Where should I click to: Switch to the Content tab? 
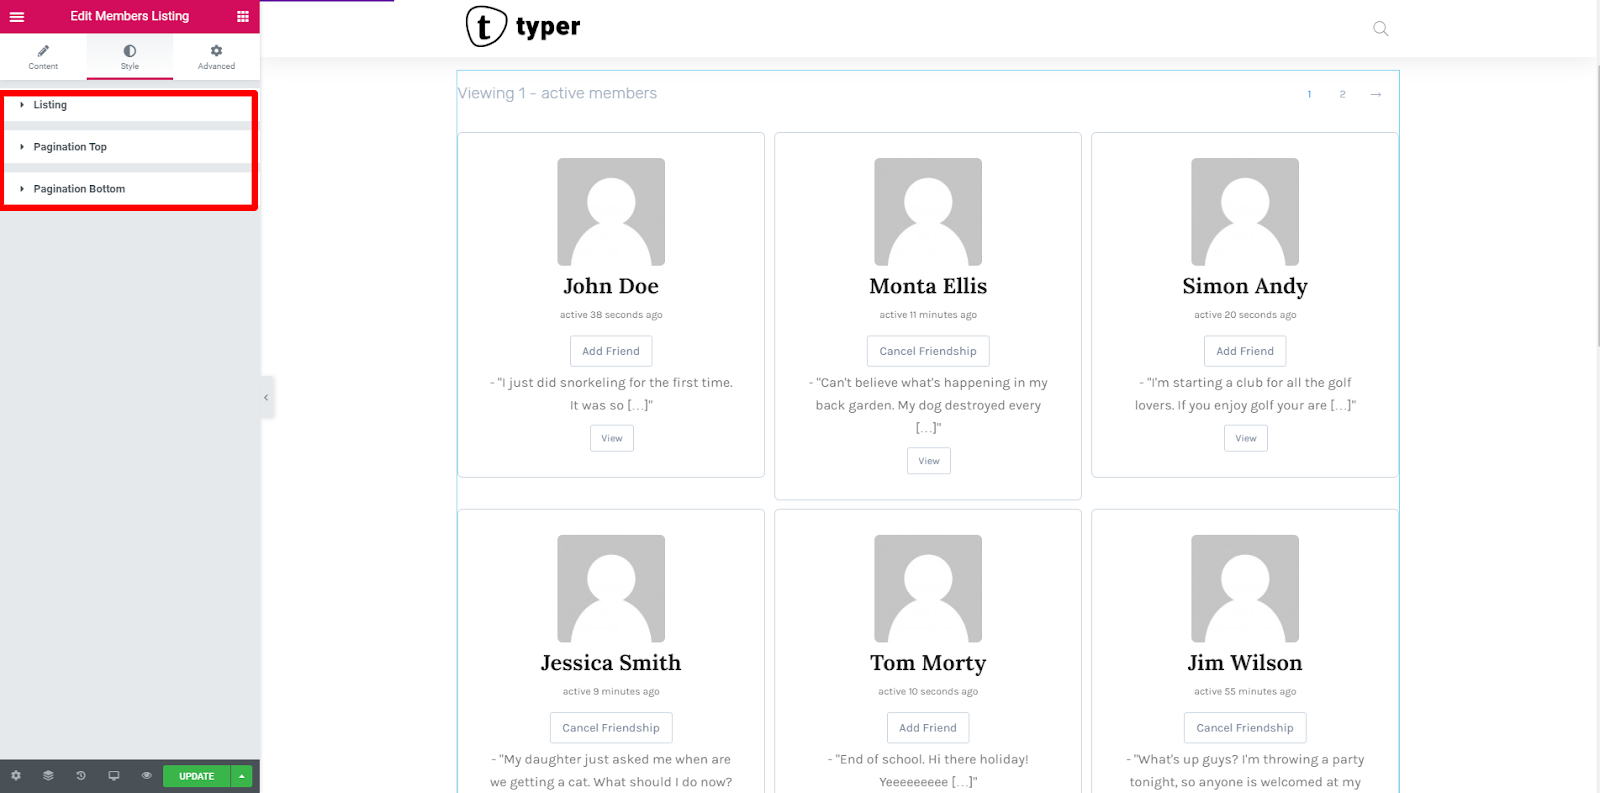pos(43,57)
